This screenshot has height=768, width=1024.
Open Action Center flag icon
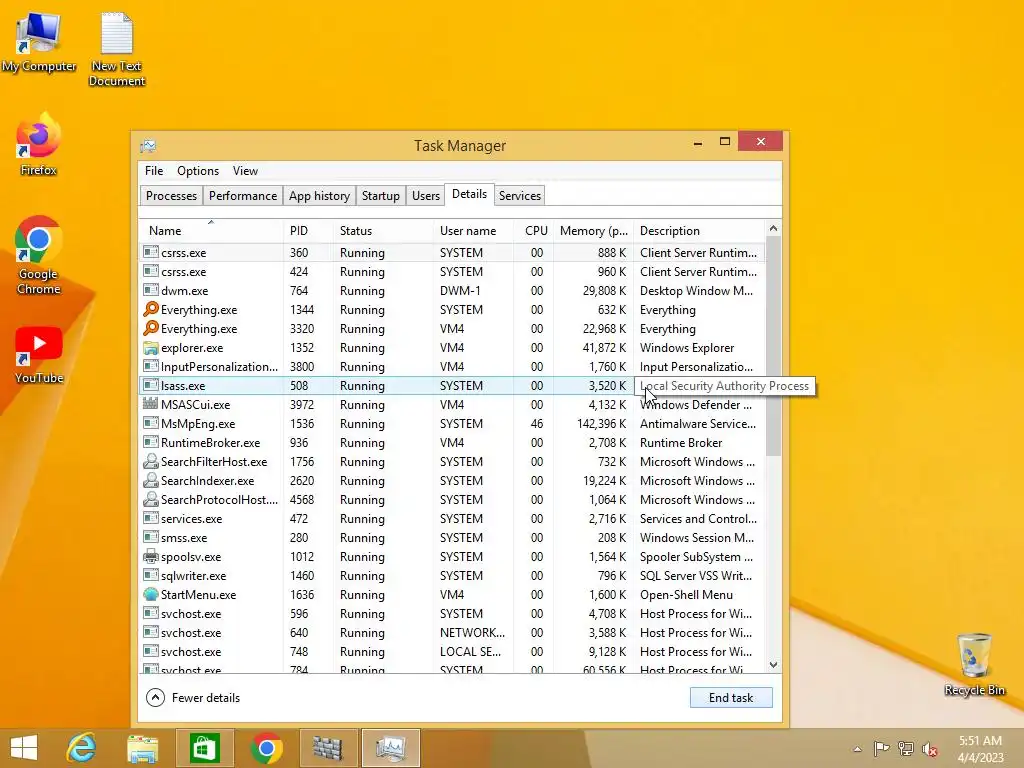881,748
